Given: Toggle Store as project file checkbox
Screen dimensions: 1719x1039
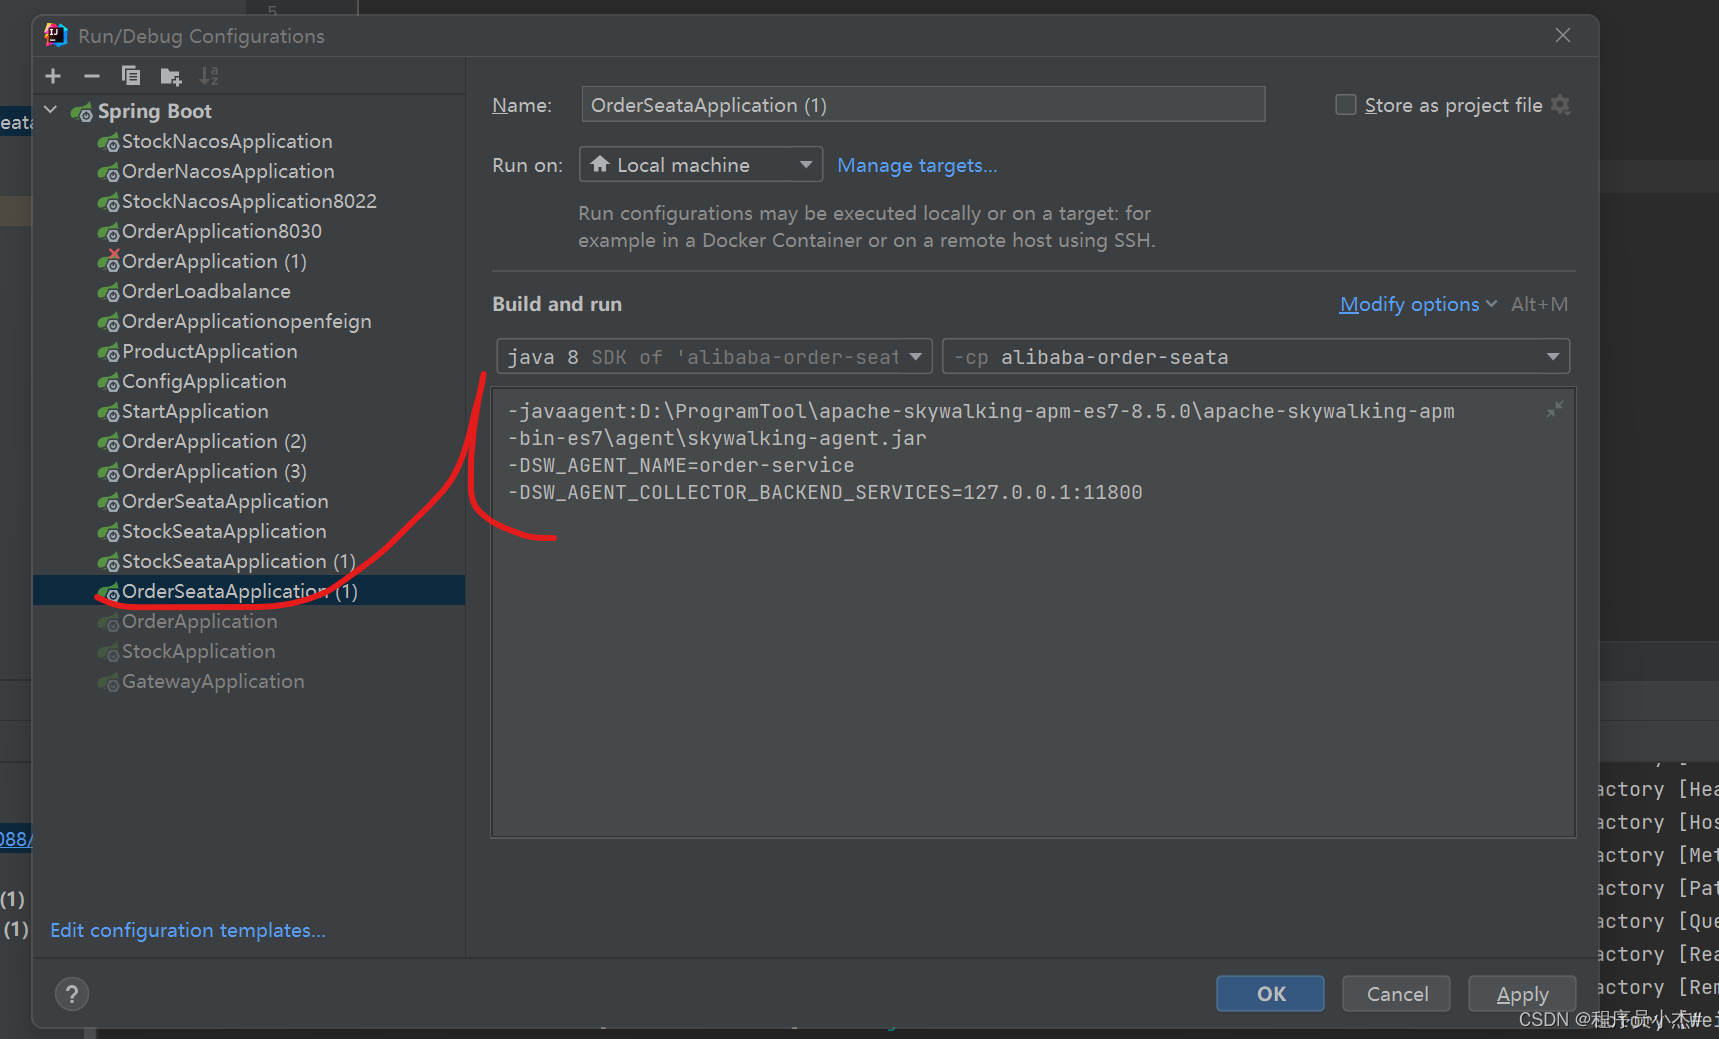Looking at the screenshot, I should point(1346,105).
